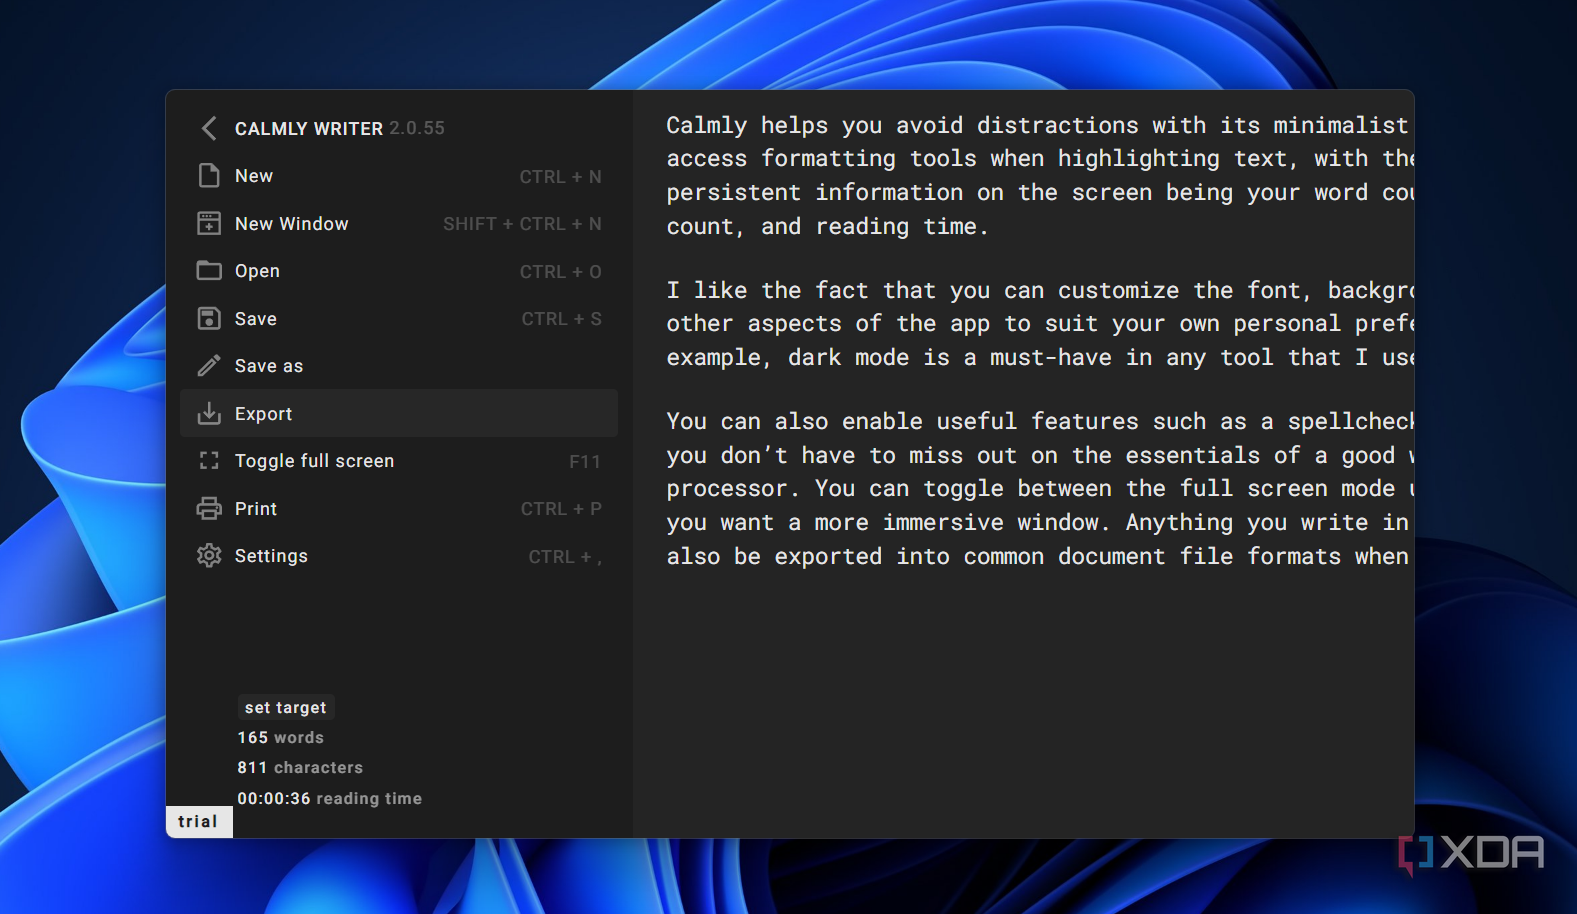The image size is (1577, 914).
Task: Click the trial badge
Action: tap(198, 822)
